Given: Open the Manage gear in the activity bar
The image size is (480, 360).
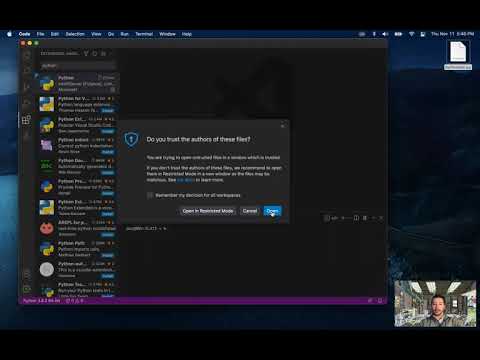Looking at the screenshot, I should coord(27,289).
